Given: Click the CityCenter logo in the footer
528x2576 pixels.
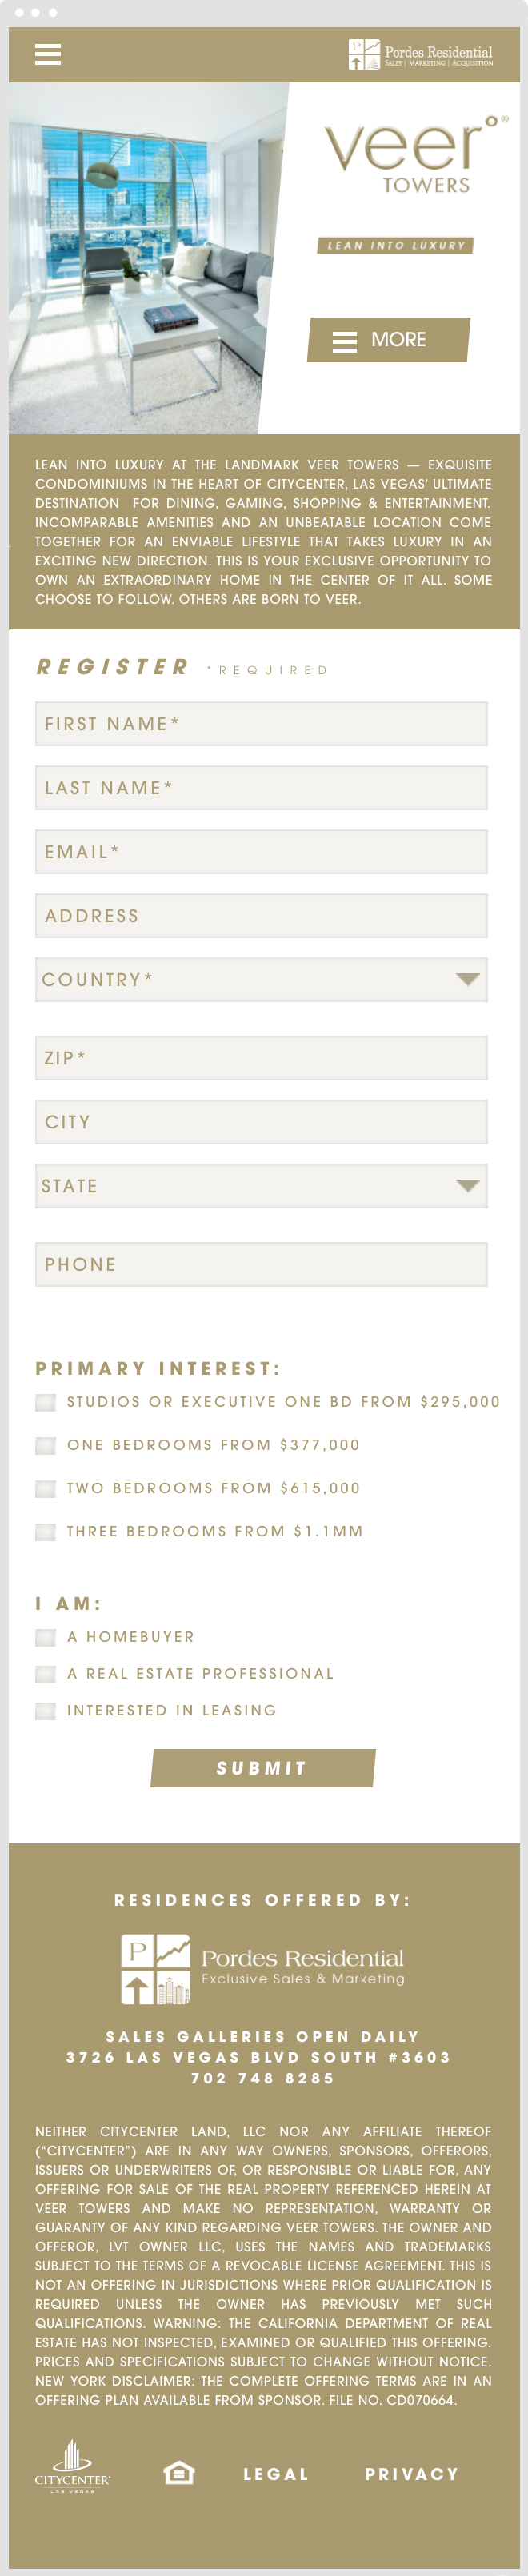Looking at the screenshot, I should point(72,2466).
